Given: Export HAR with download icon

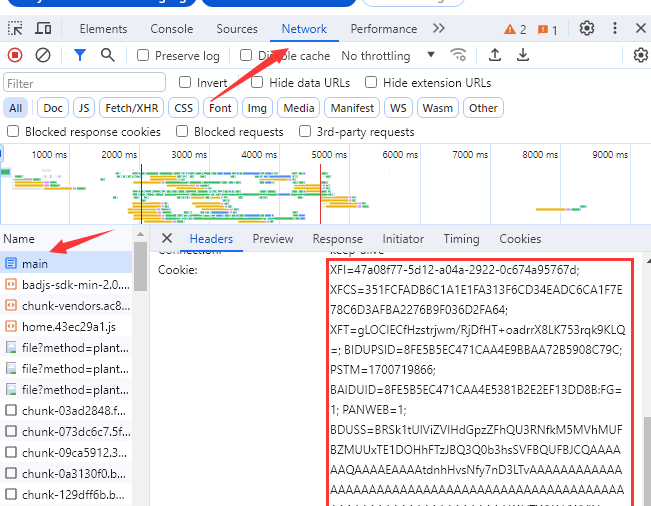Looking at the screenshot, I should tap(522, 56).
